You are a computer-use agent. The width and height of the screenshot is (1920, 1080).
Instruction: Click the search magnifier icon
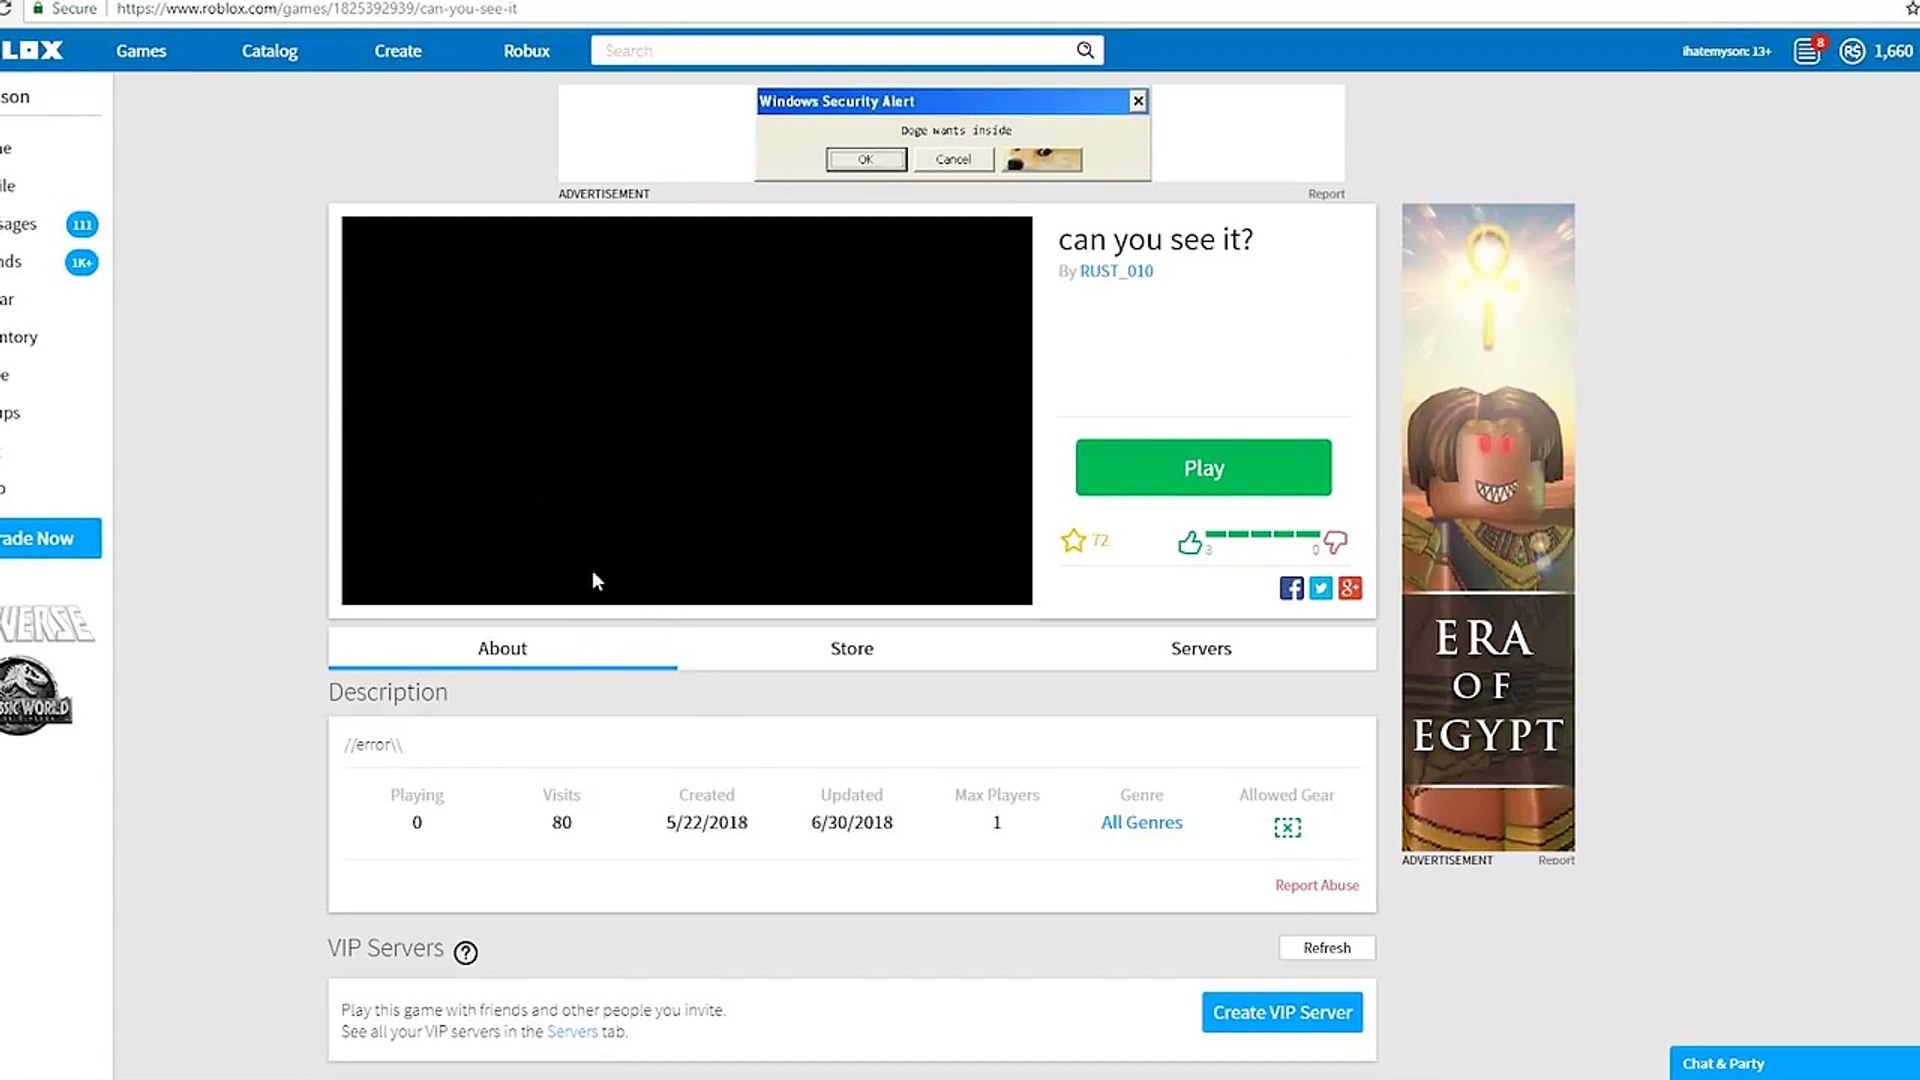pos(1085,50)
